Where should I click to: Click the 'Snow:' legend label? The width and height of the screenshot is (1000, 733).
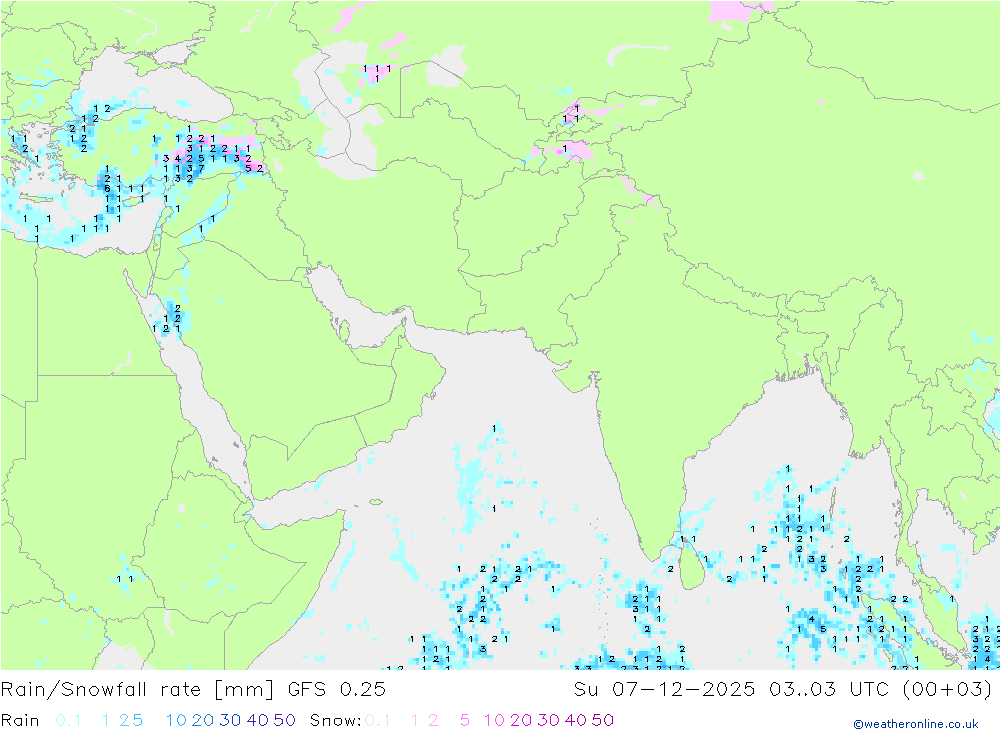(x=336, y=720)
